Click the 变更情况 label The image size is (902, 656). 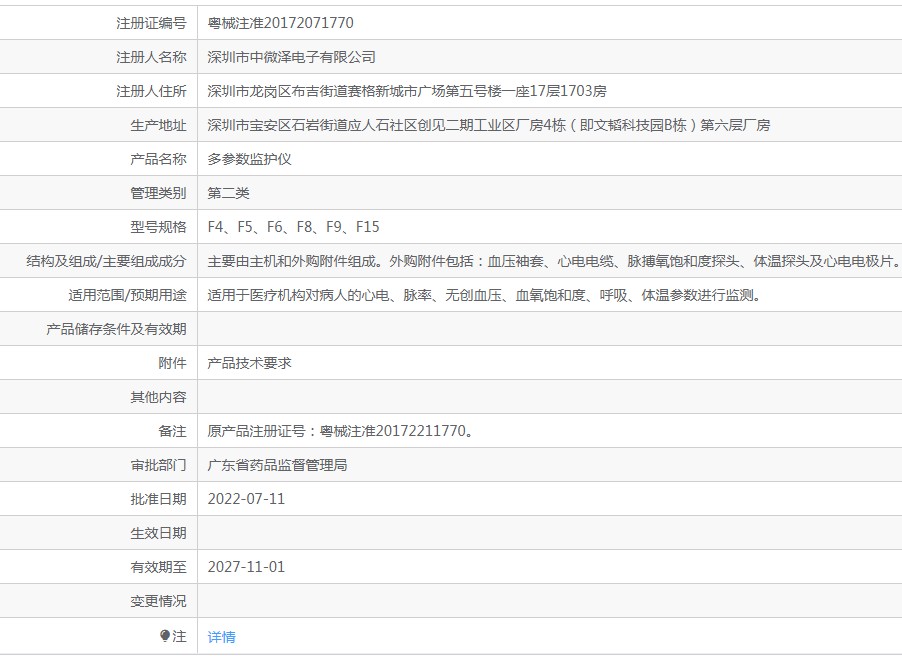(158, 601)
